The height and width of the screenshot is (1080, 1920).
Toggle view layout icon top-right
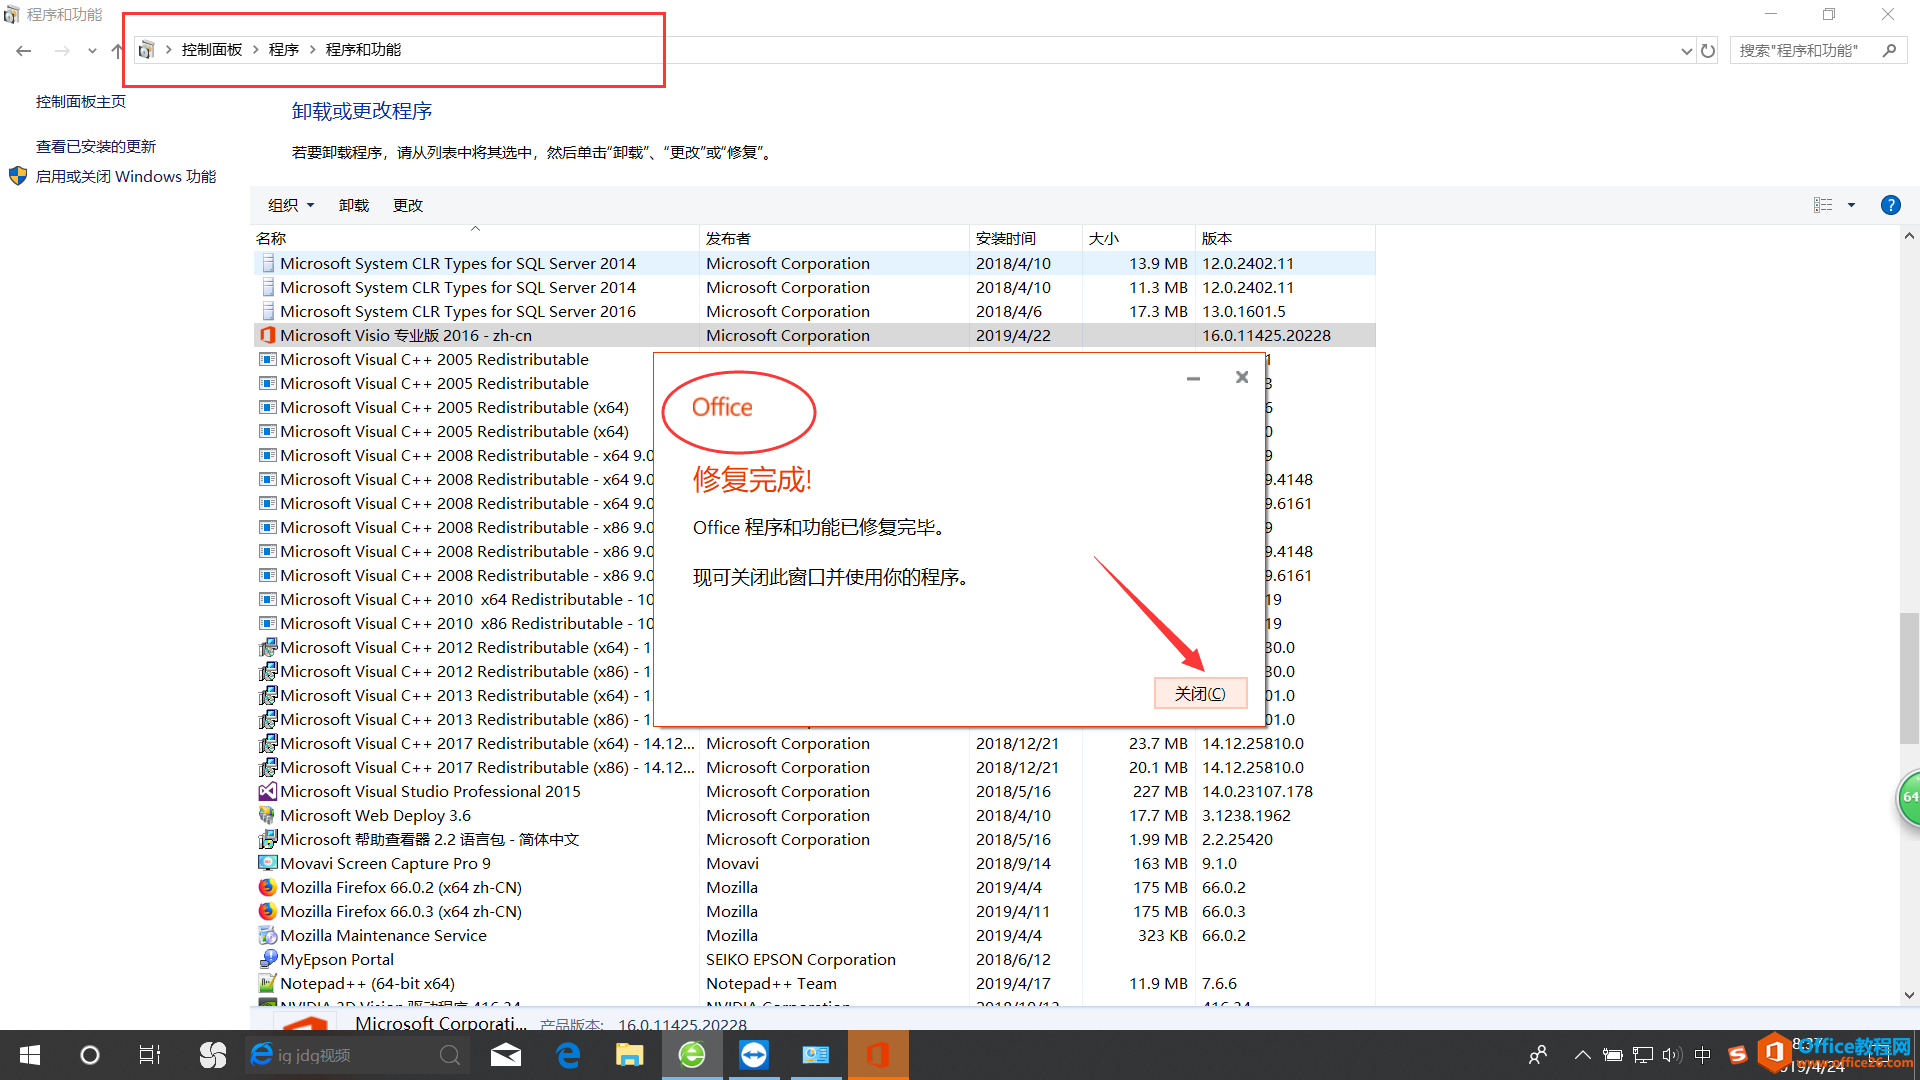tap(1834, 204)
